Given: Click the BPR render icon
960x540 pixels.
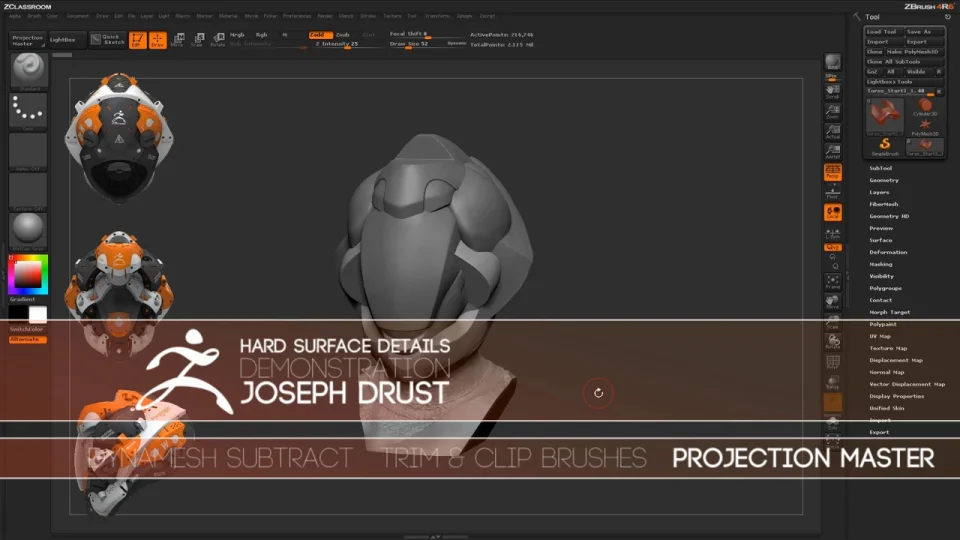Looking at the screenshot, I should click(833, 63).
